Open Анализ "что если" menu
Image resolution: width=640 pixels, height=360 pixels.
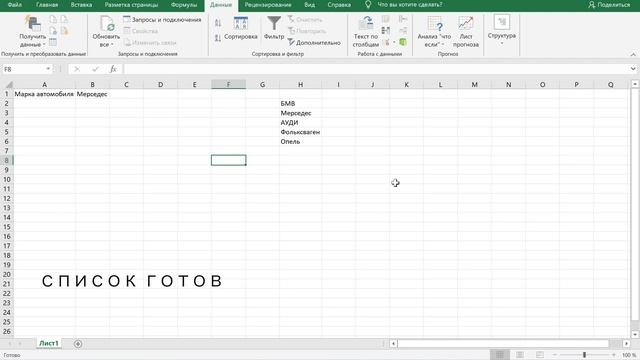[x=434, y=31]
